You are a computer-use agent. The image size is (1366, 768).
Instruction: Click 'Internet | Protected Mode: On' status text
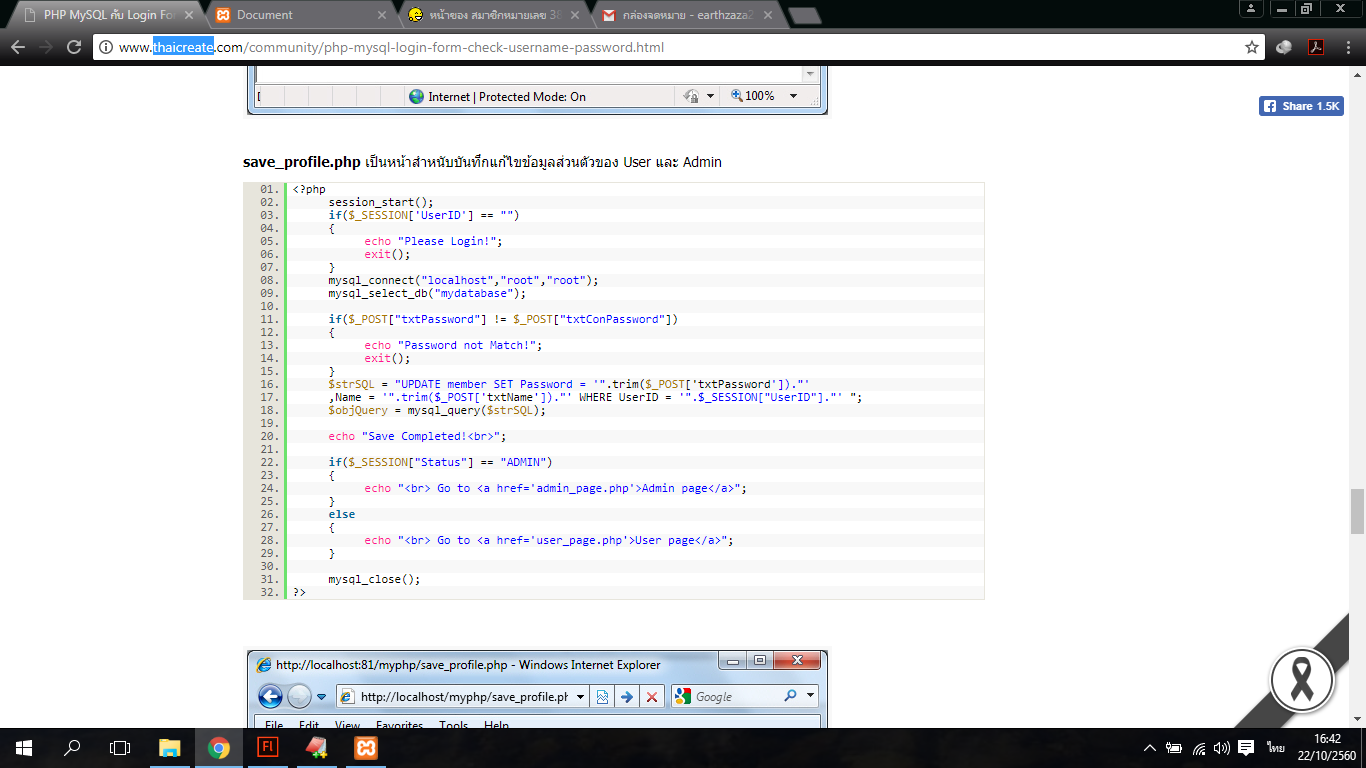(x=507, y=97)
